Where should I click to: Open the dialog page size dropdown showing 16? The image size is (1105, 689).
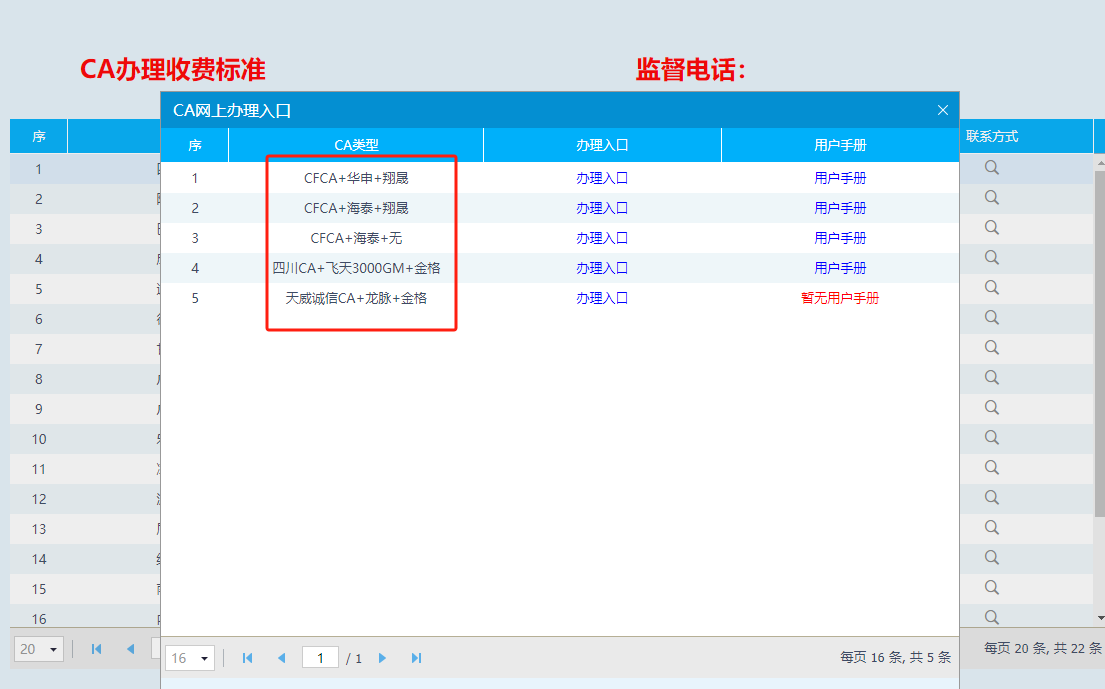click(190, 658)
